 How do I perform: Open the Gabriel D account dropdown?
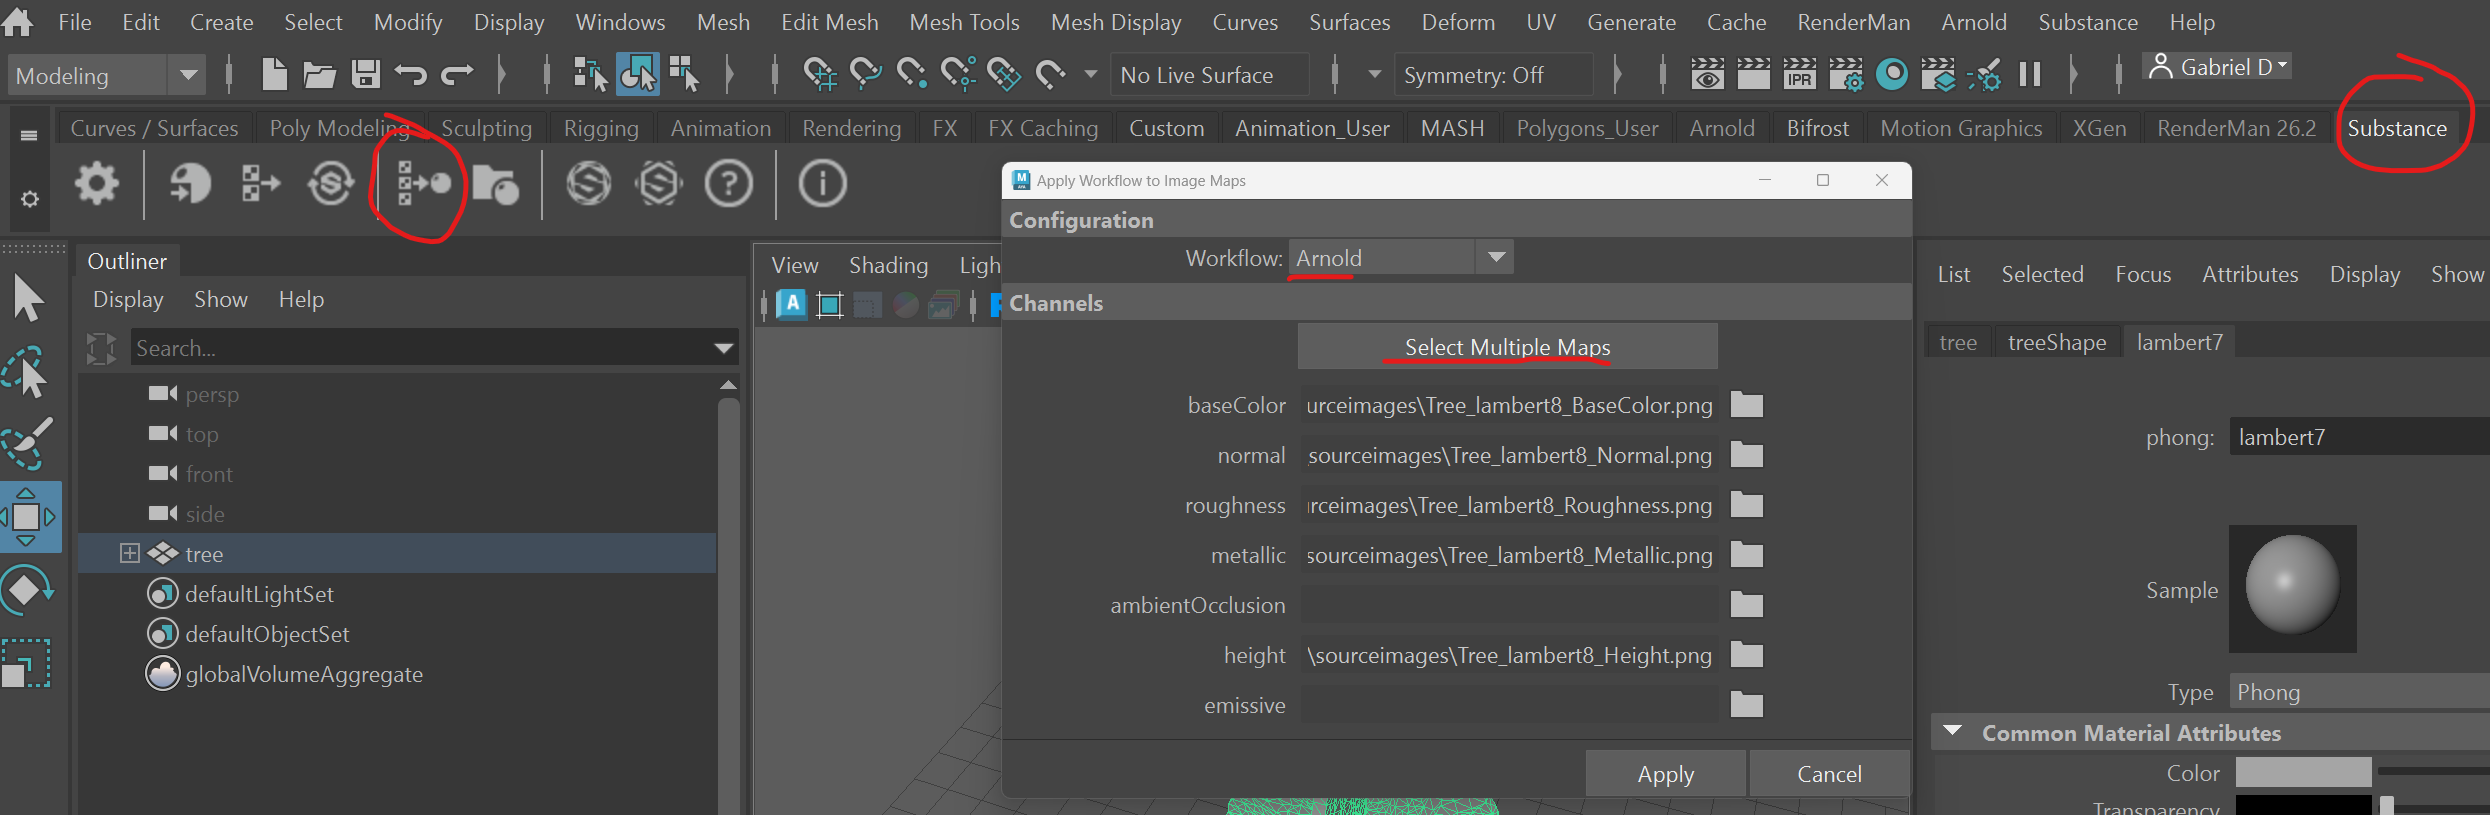click(x=2216, y=67)
